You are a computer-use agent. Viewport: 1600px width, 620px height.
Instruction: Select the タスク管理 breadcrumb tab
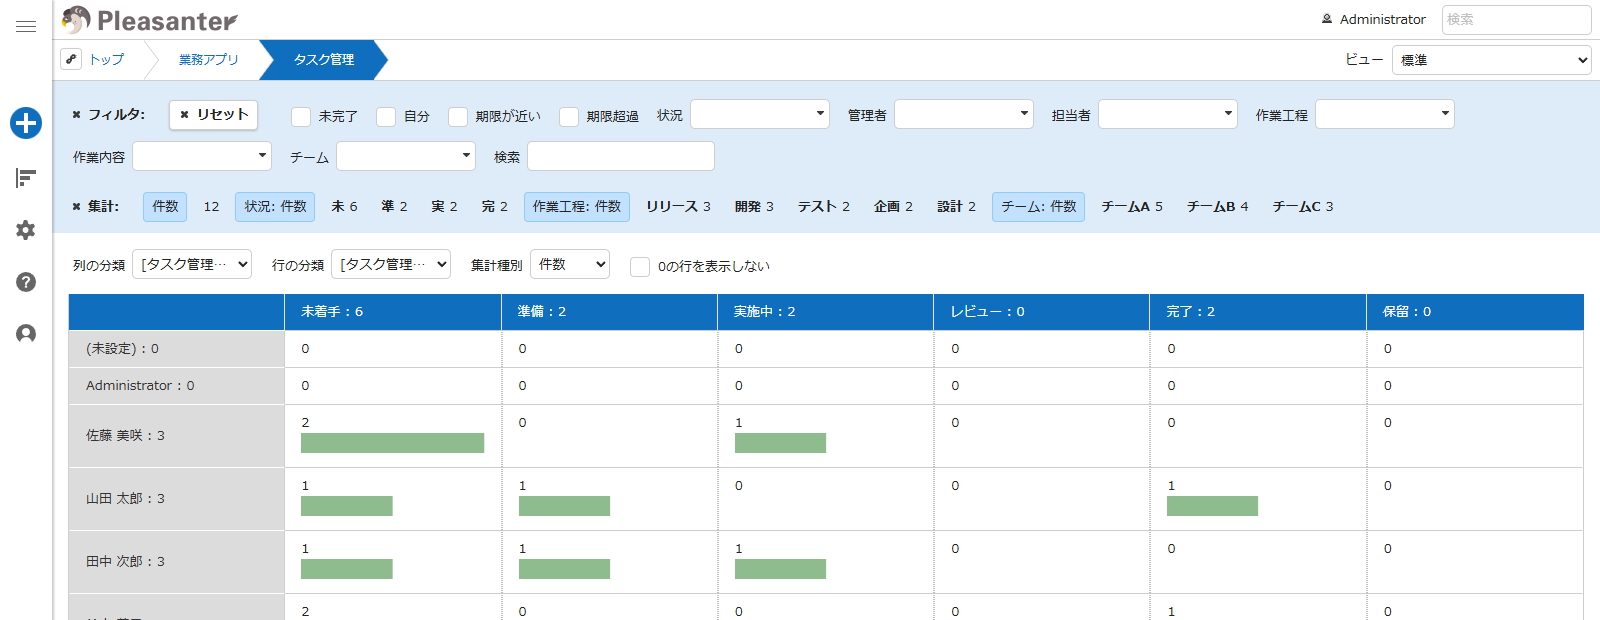[x=324, y=60]
